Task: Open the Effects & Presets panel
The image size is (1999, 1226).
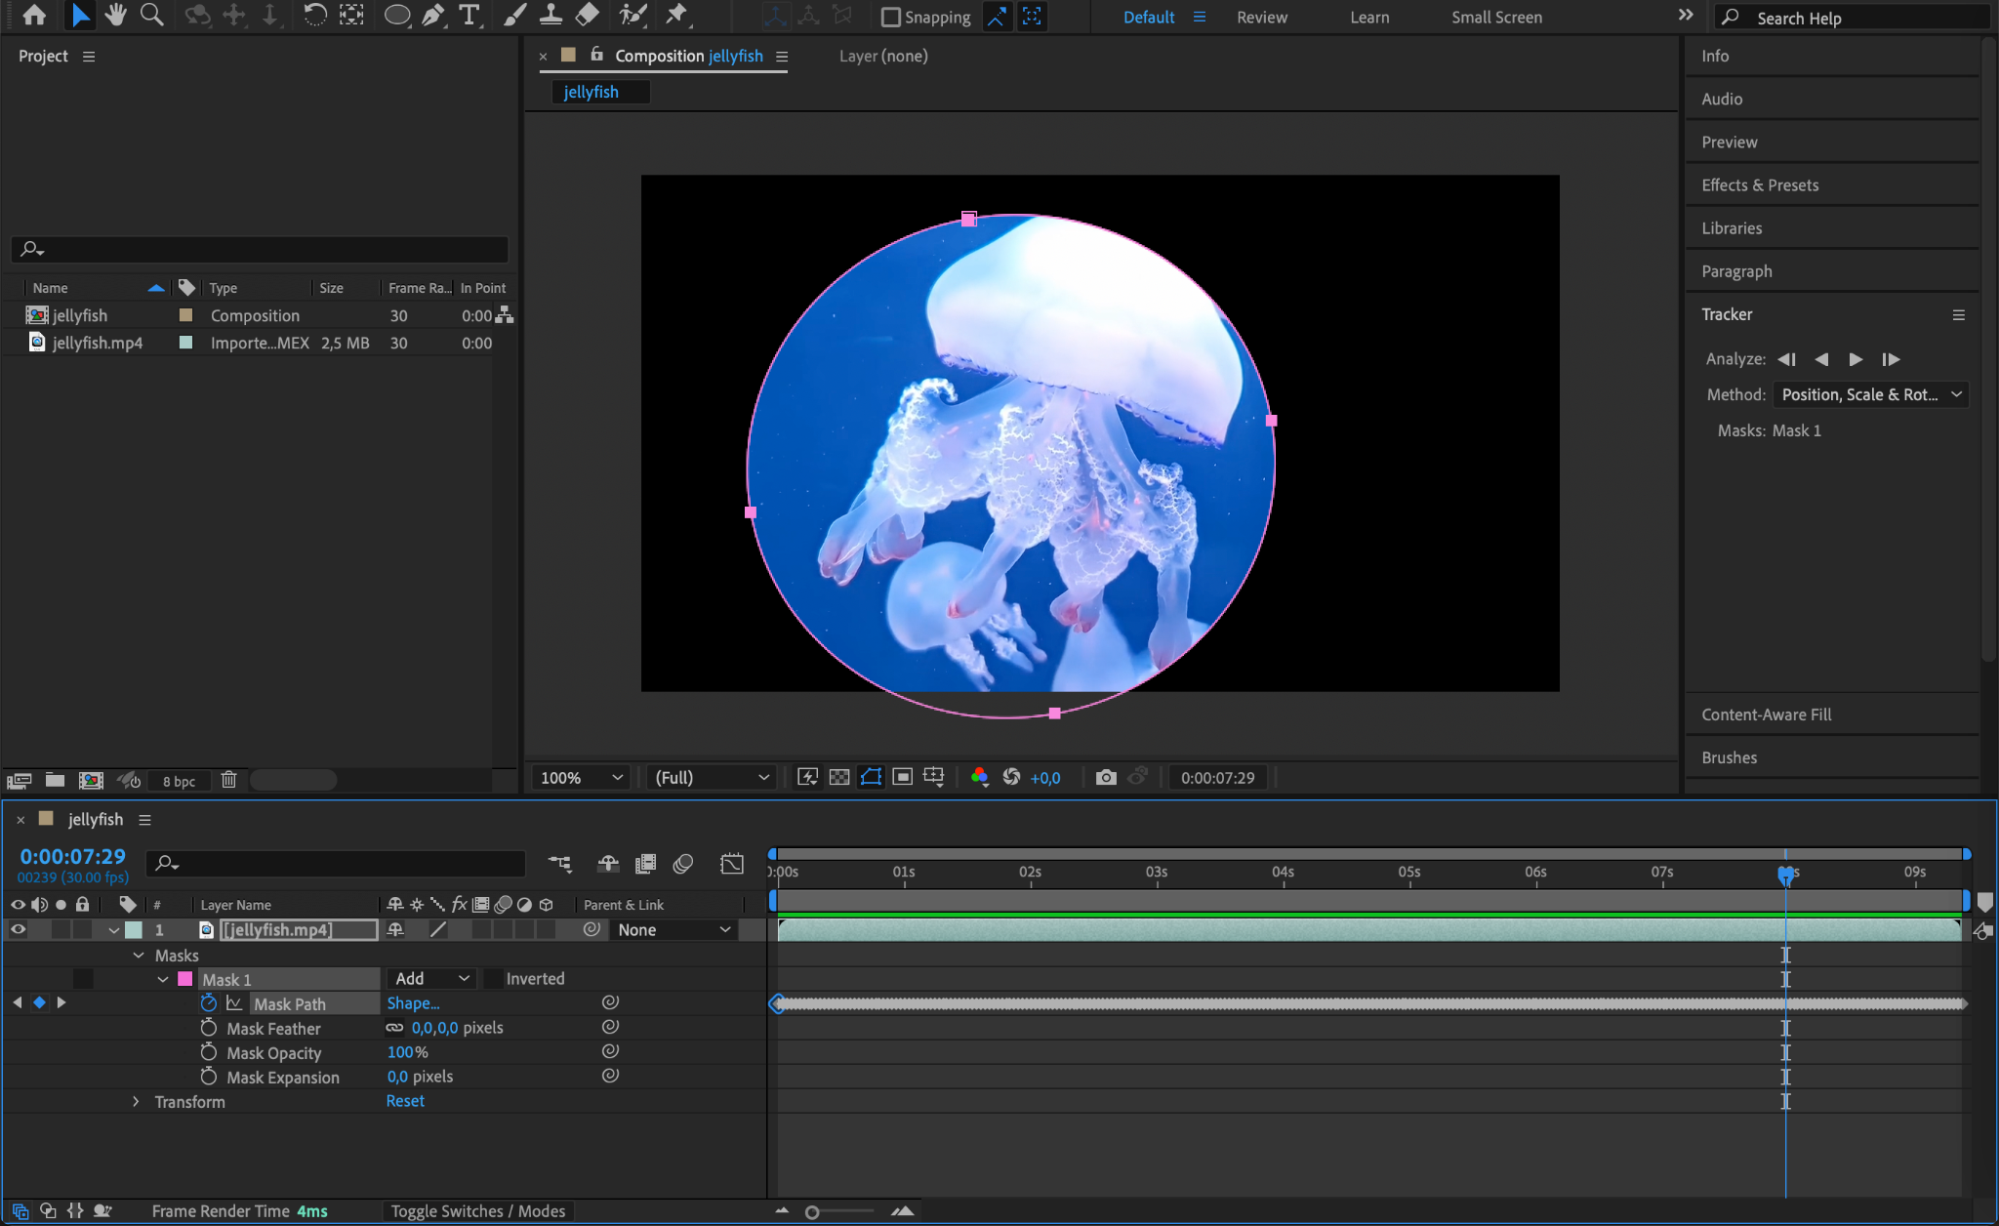Action: pyautogui.click(x=1760, y=185)
